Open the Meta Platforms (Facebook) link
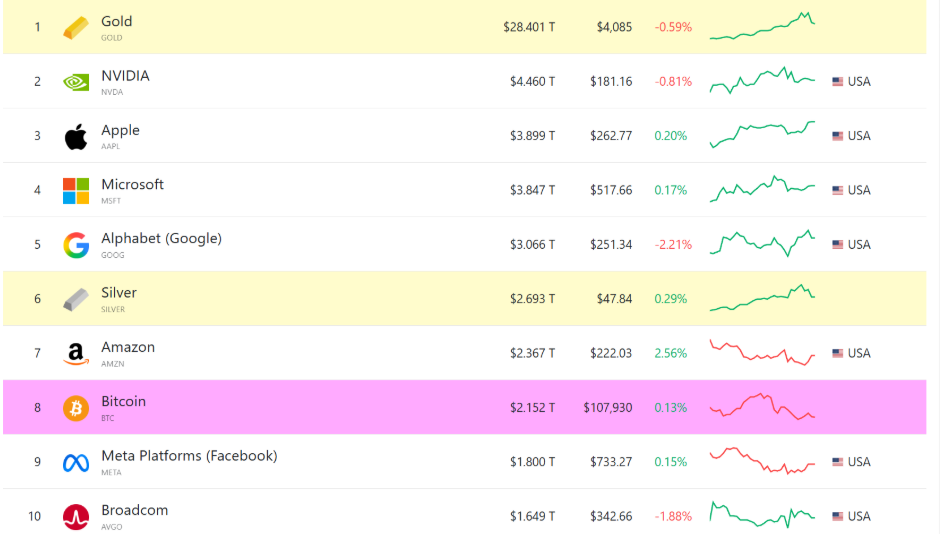Viewport: 940px width, 534px height. click(x=189, y=456)
